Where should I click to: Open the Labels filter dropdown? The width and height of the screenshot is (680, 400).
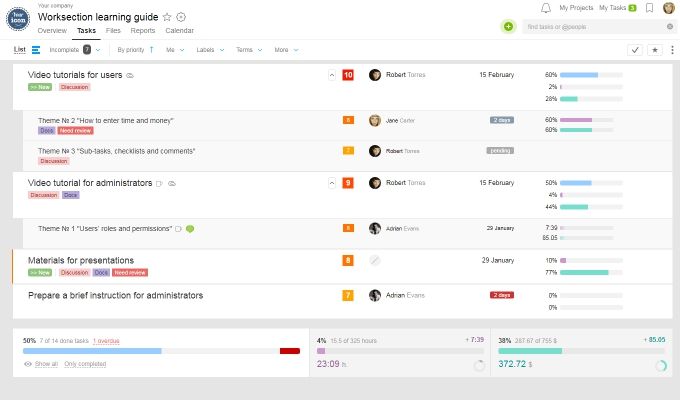208,49
